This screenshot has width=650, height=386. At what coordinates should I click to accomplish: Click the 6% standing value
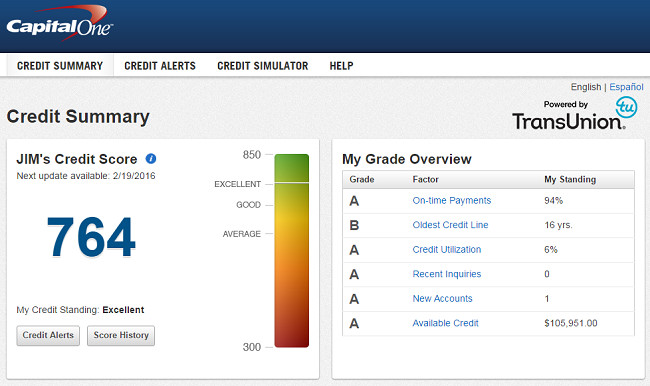(551, 250)
